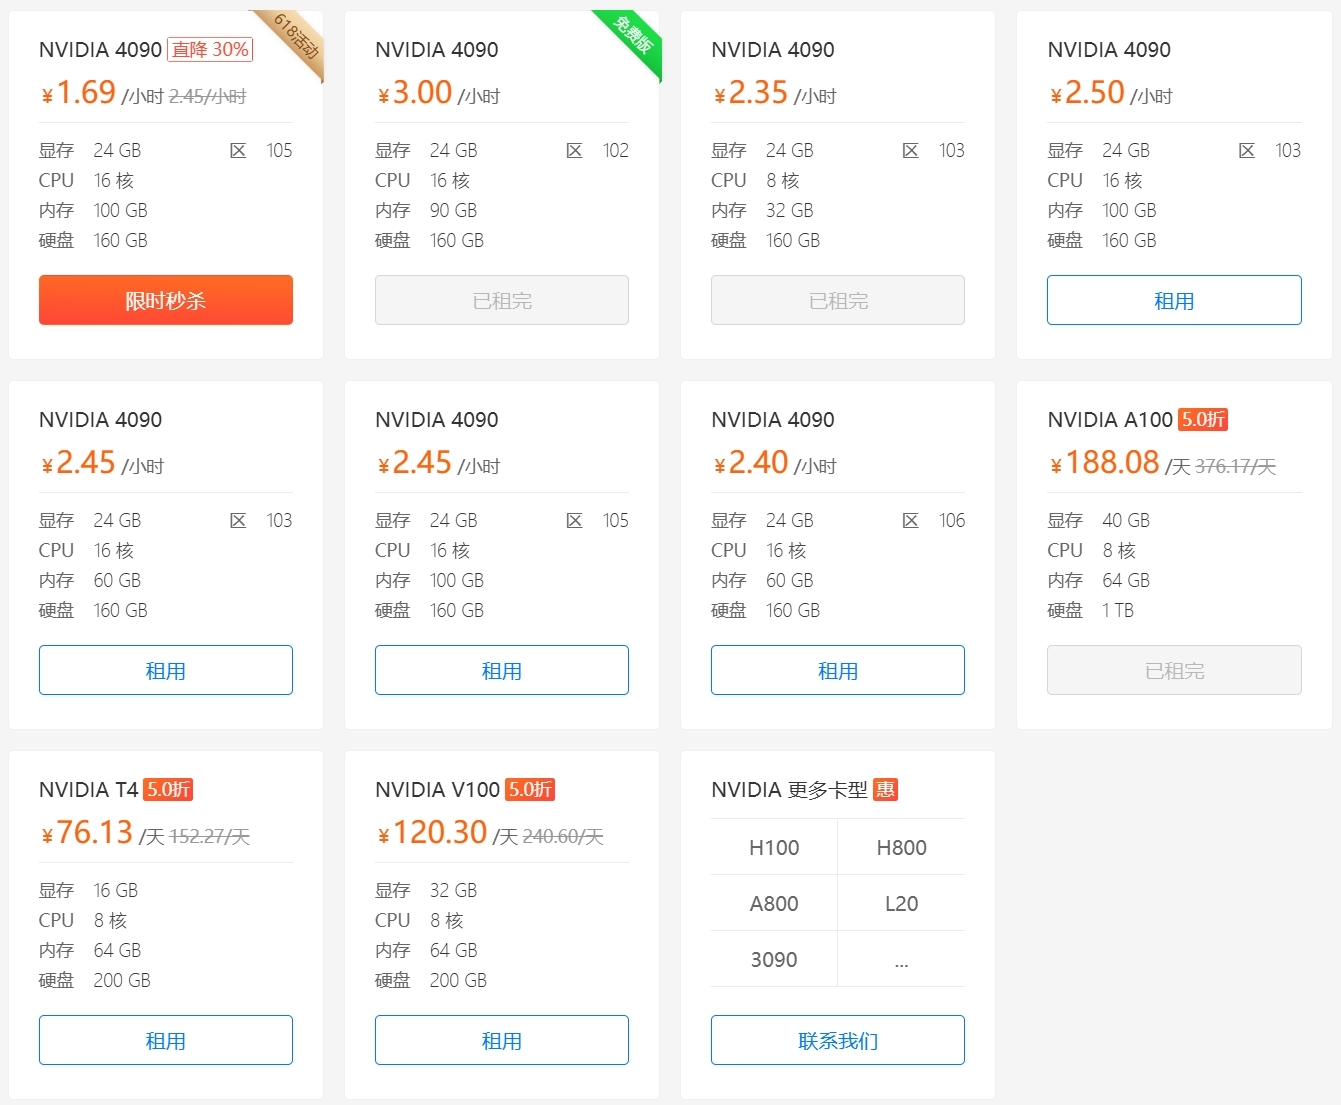The image size is (1341, 1105).
Task: Pick the 3090 card type cell
Action: pyautogui.click(x=774, y=960)
